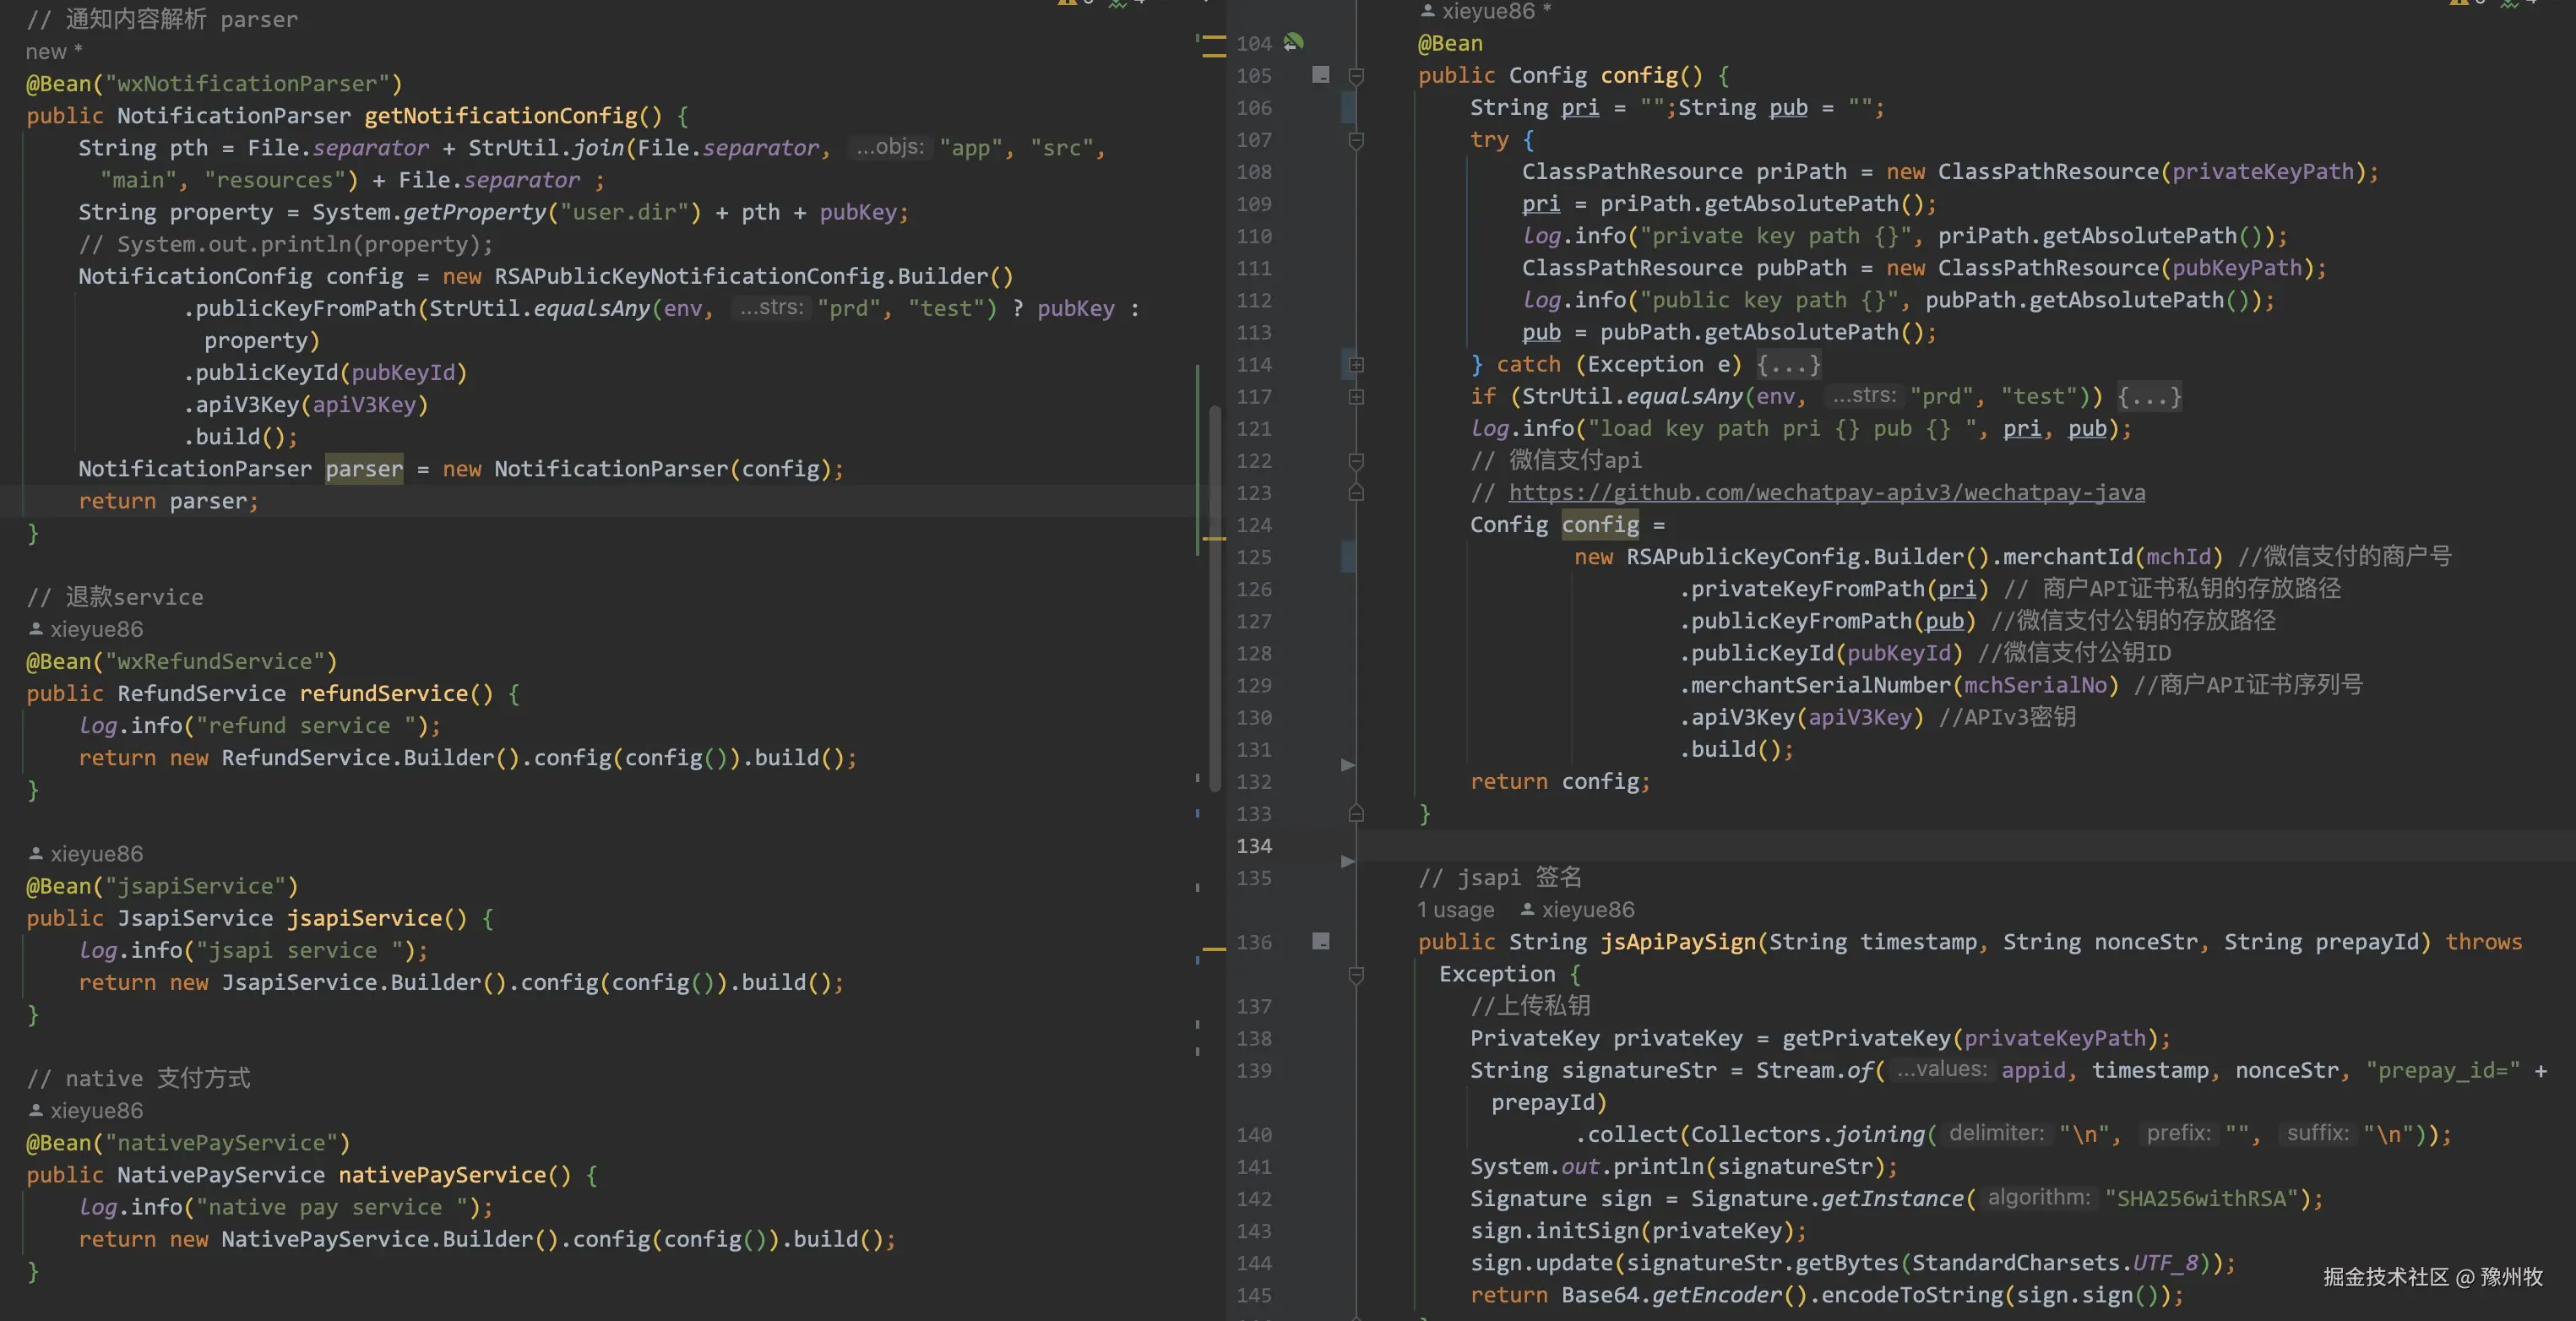Click the author icon above the wxRefundService bean
This screenshot has width=2576, height=1321.
36,629
